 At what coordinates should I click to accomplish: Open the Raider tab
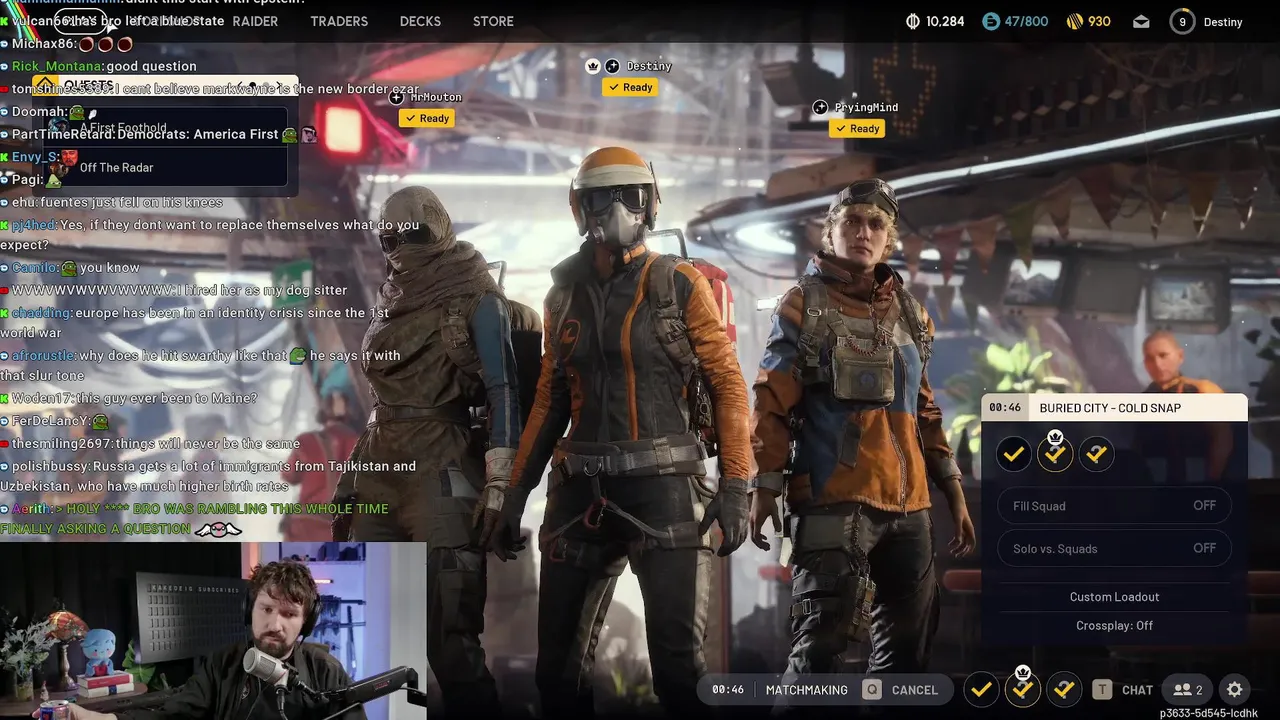tap(255, 21)
